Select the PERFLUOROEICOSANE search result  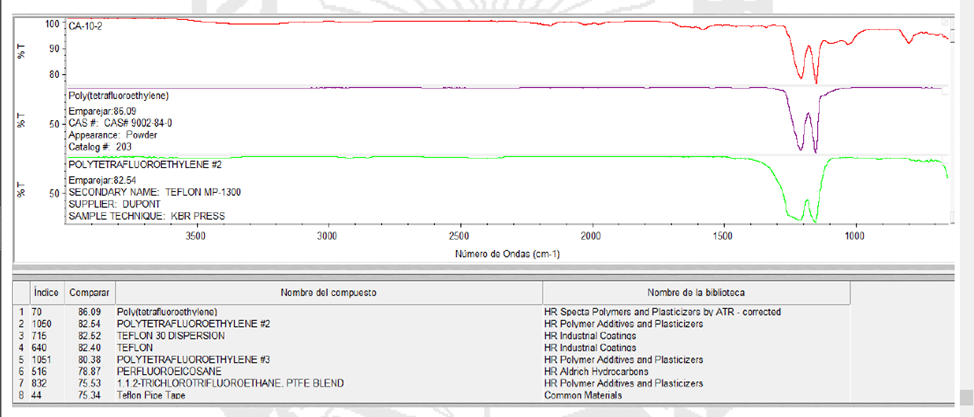coord(162,372)
